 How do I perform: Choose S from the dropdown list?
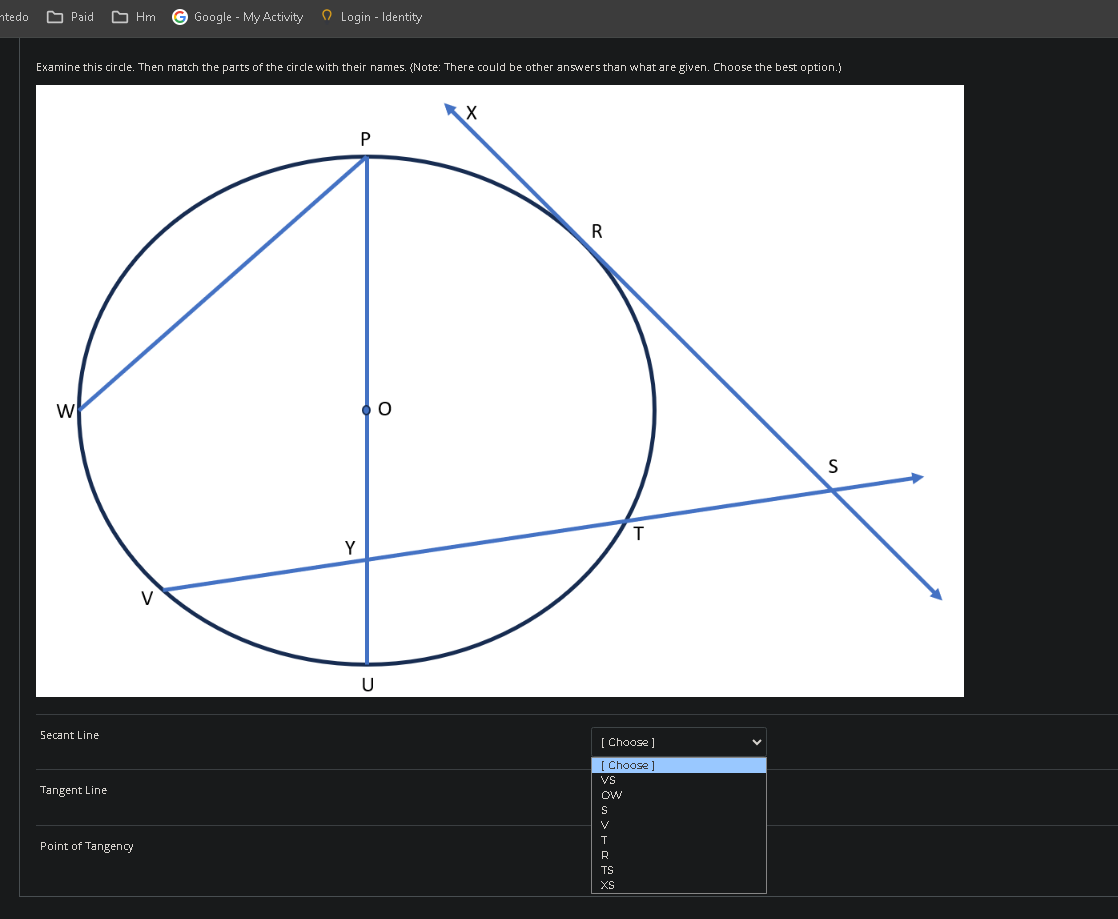pos(679,810)
